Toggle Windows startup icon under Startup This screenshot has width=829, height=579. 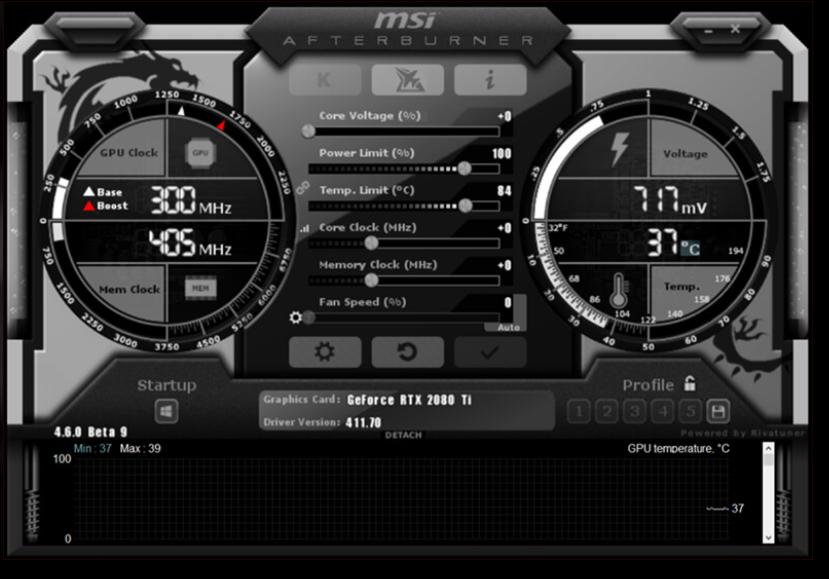166,411
